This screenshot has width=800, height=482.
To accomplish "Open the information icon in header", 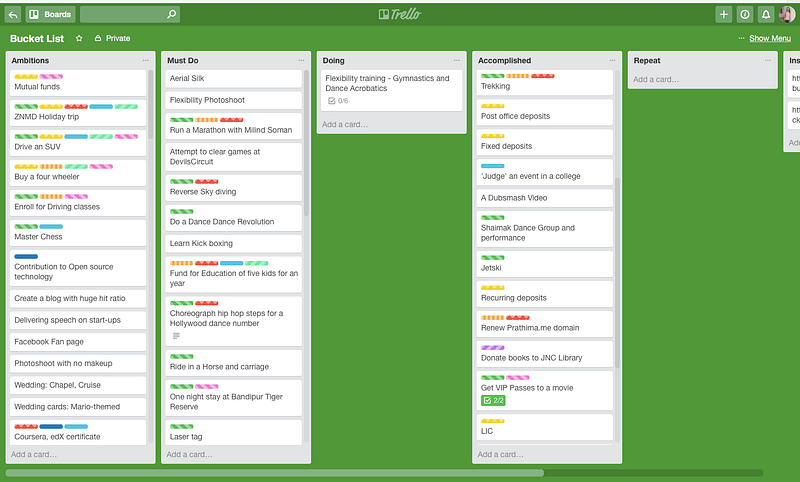I will pyautogui.click(x=744, y=14).
